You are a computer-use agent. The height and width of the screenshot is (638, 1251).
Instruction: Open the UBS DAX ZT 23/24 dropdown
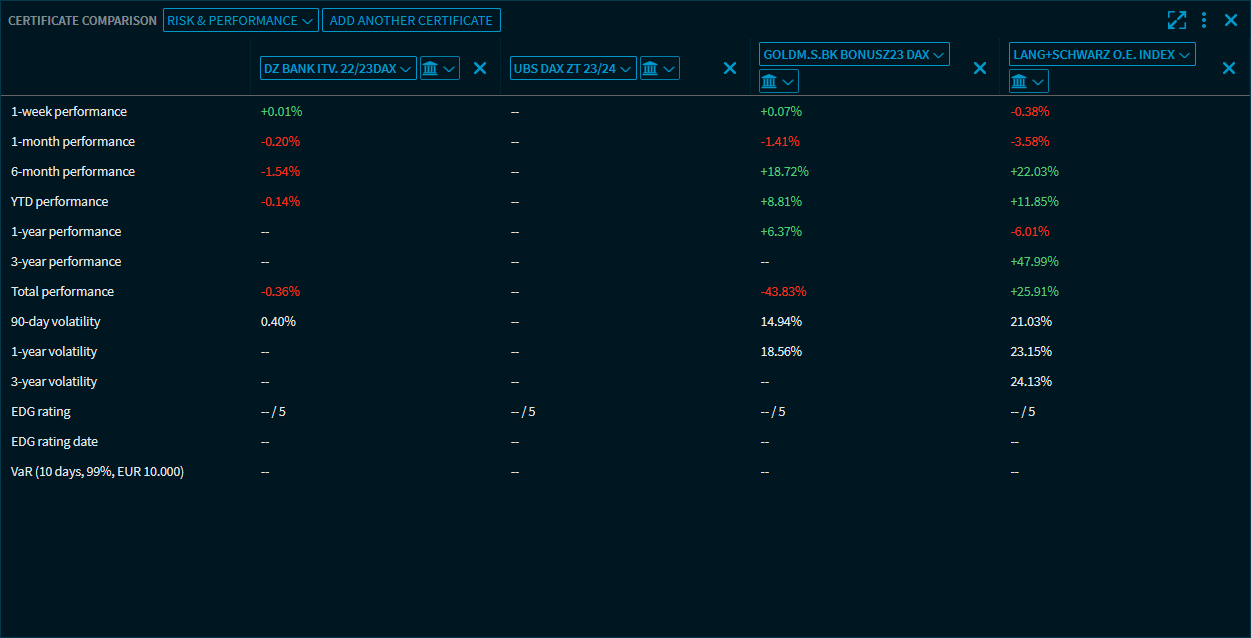[x=573, y=68]
